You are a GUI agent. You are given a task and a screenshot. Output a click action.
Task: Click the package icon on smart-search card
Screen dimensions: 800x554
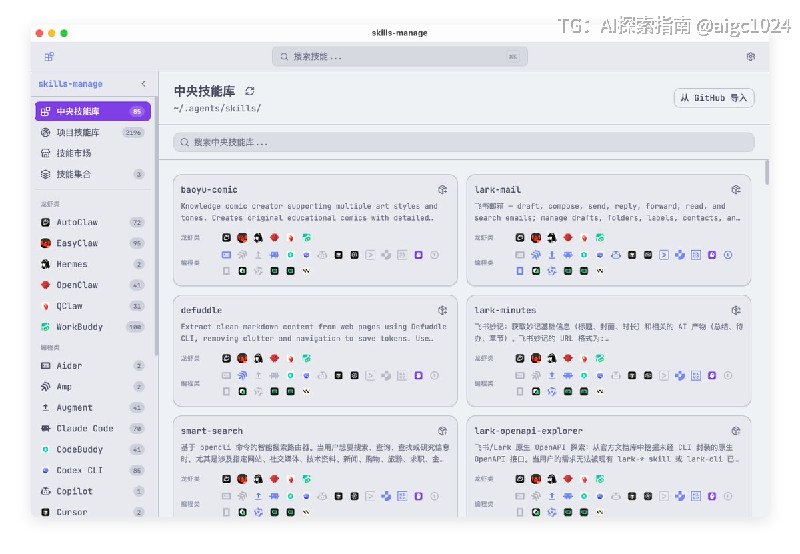point(442,431)
